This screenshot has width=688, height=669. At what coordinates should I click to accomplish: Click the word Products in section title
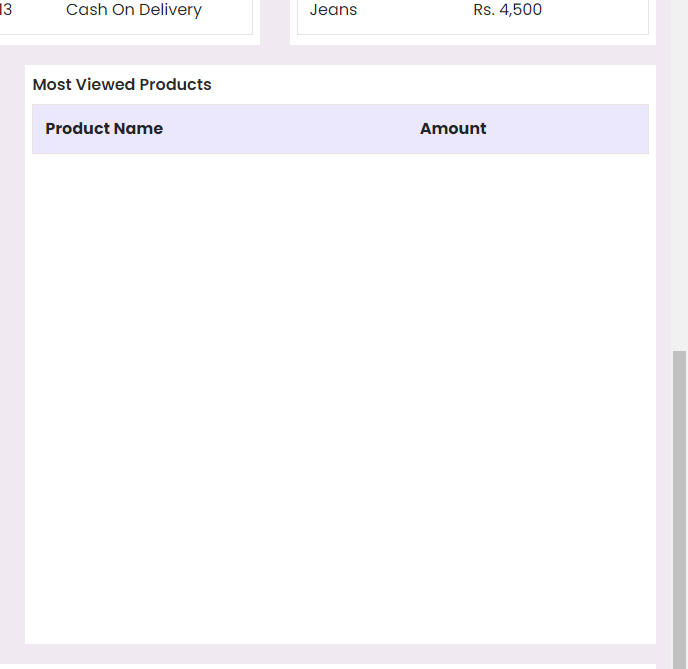176,84
